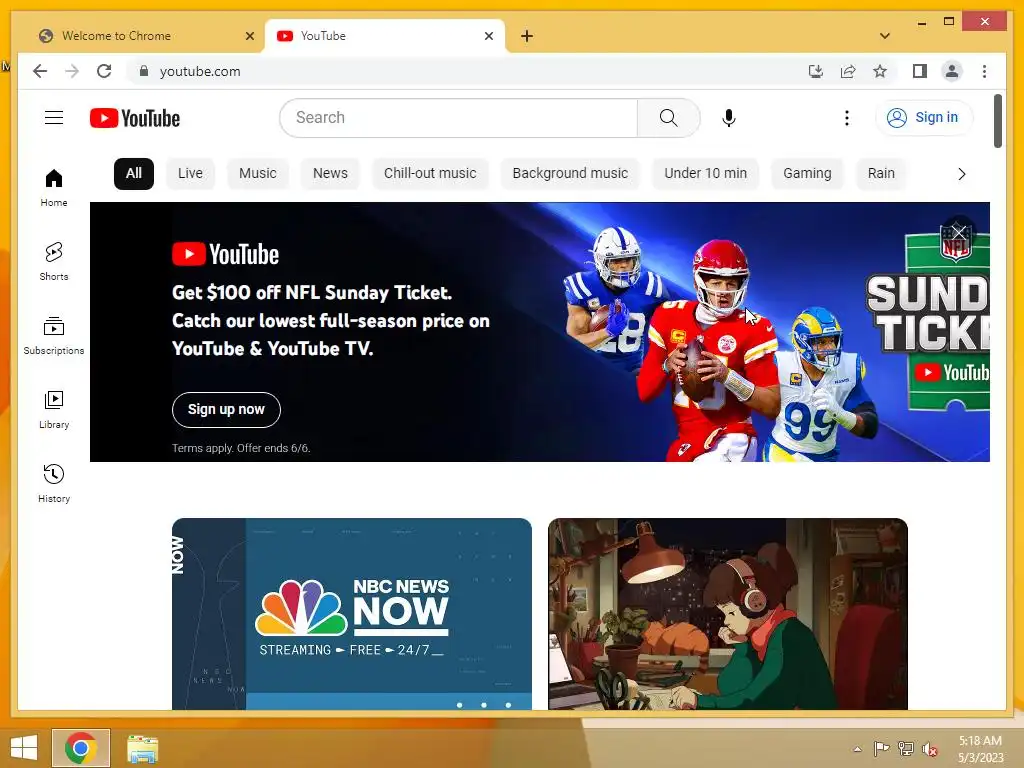
Task: Select the Under 10 min chip
Action: pyautogui.click(x=705, y=174)
